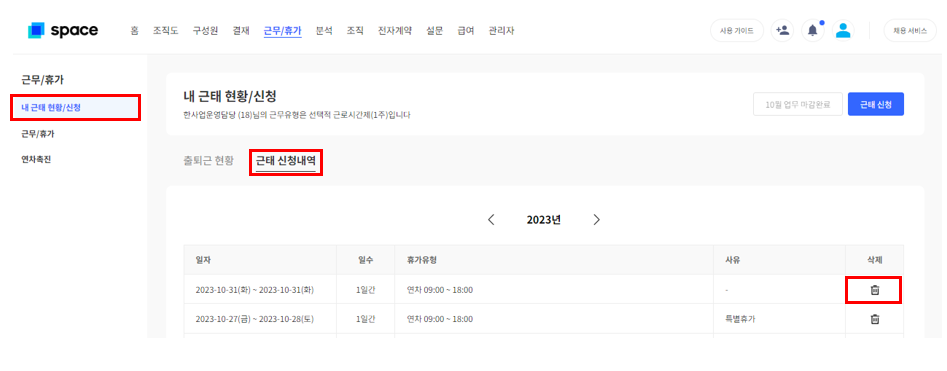The height and width of the screenshot is (371, 947).
Task: Open the 분석 menu
Action: (x=324, y=30)
